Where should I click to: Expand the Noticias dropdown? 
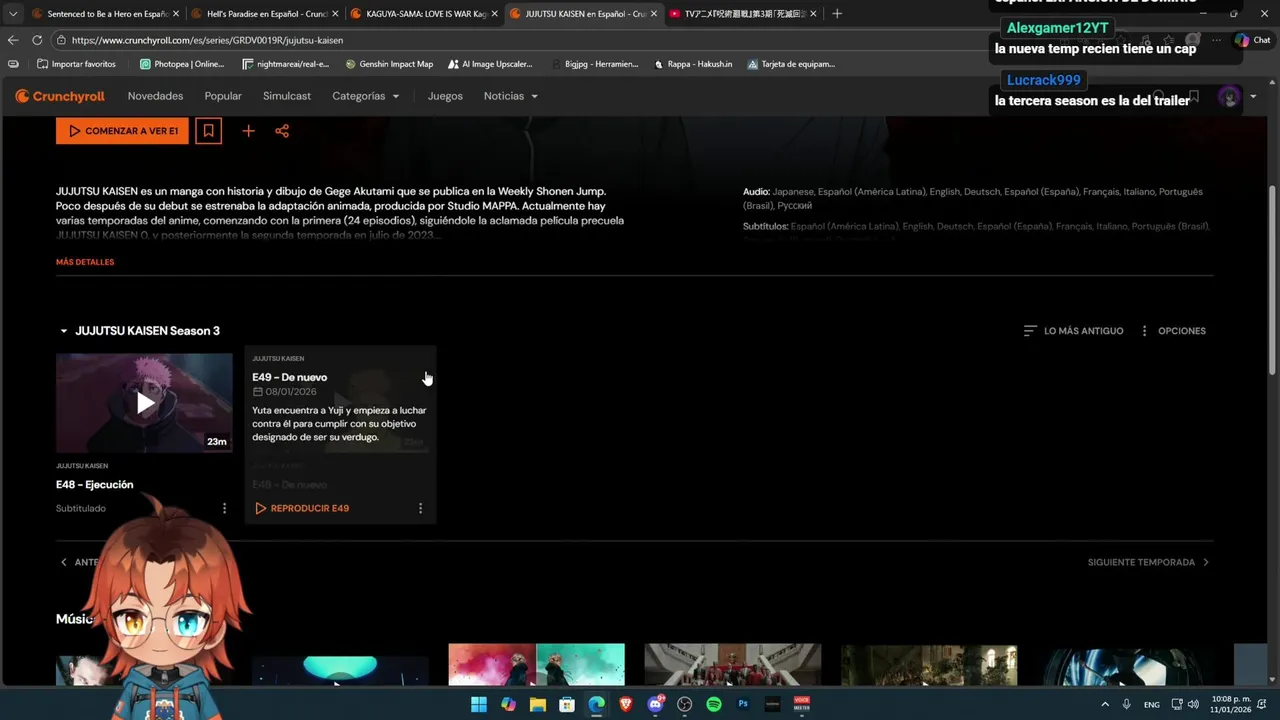511,96
